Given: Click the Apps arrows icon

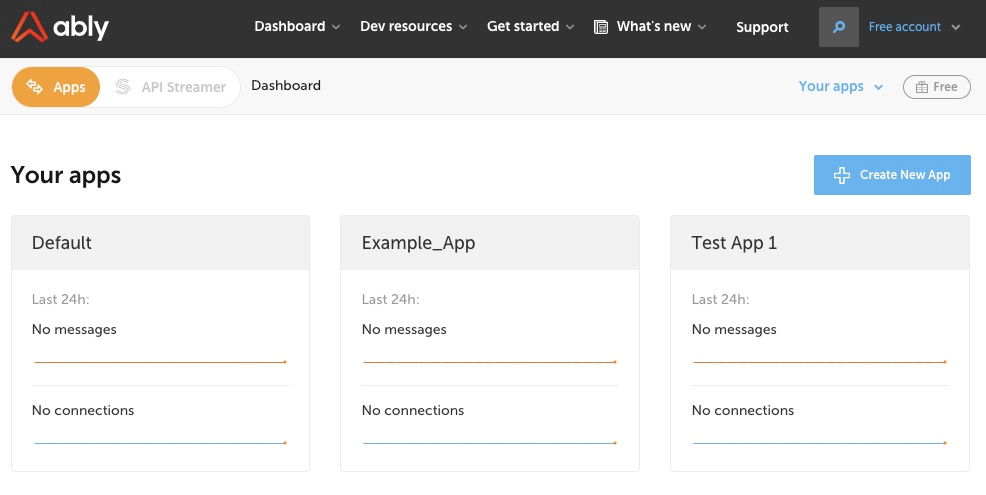Looking at the screenshot, I should tap(35, 87).
